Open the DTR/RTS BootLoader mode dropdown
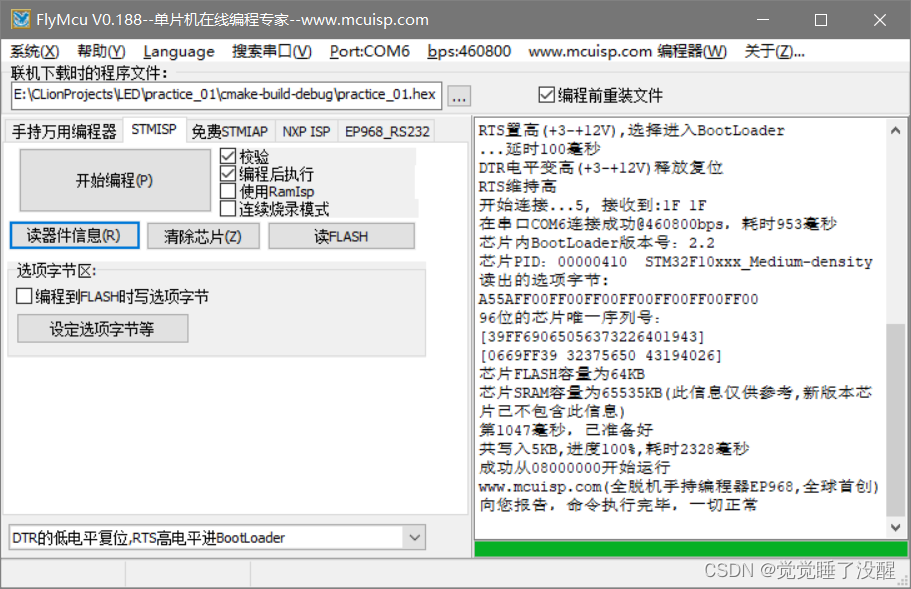 [x=215, y=537]
